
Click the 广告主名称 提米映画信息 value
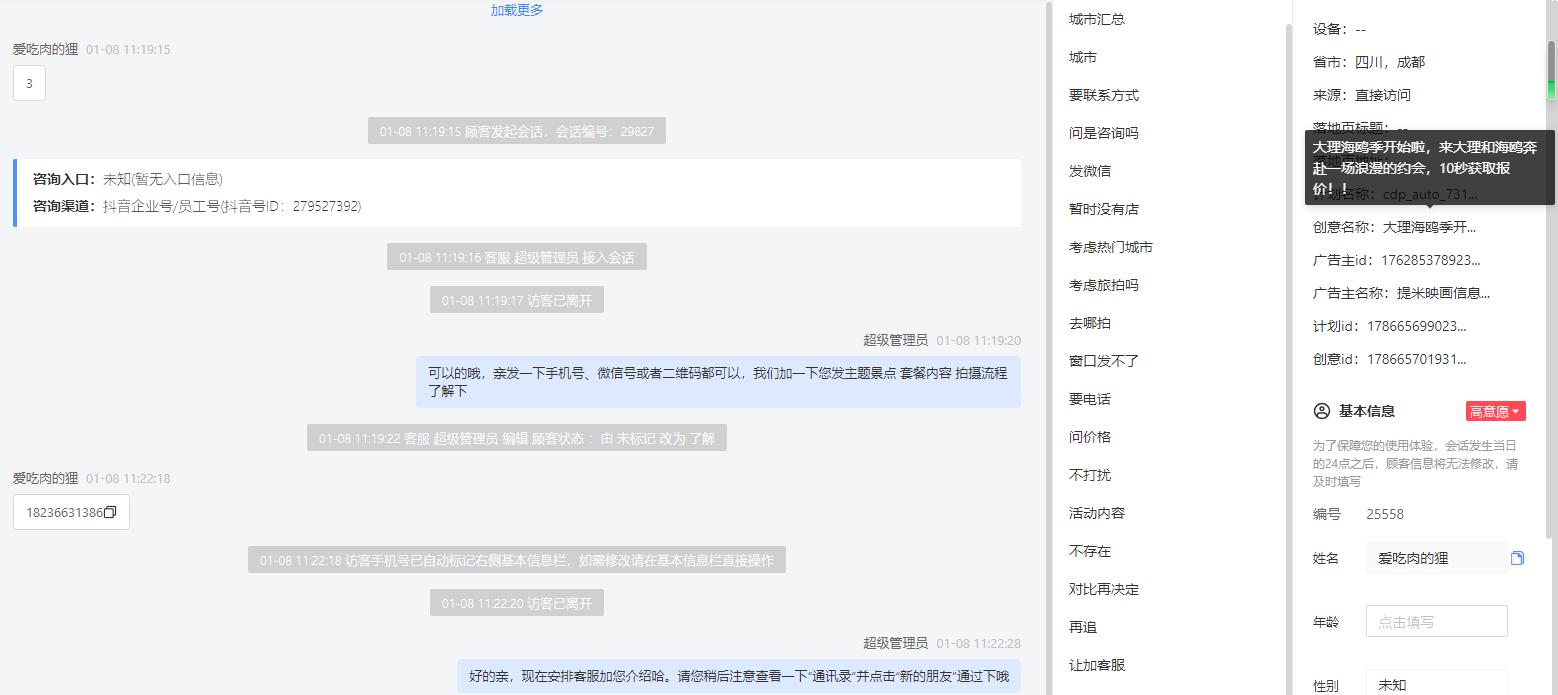click(1443, 293)
